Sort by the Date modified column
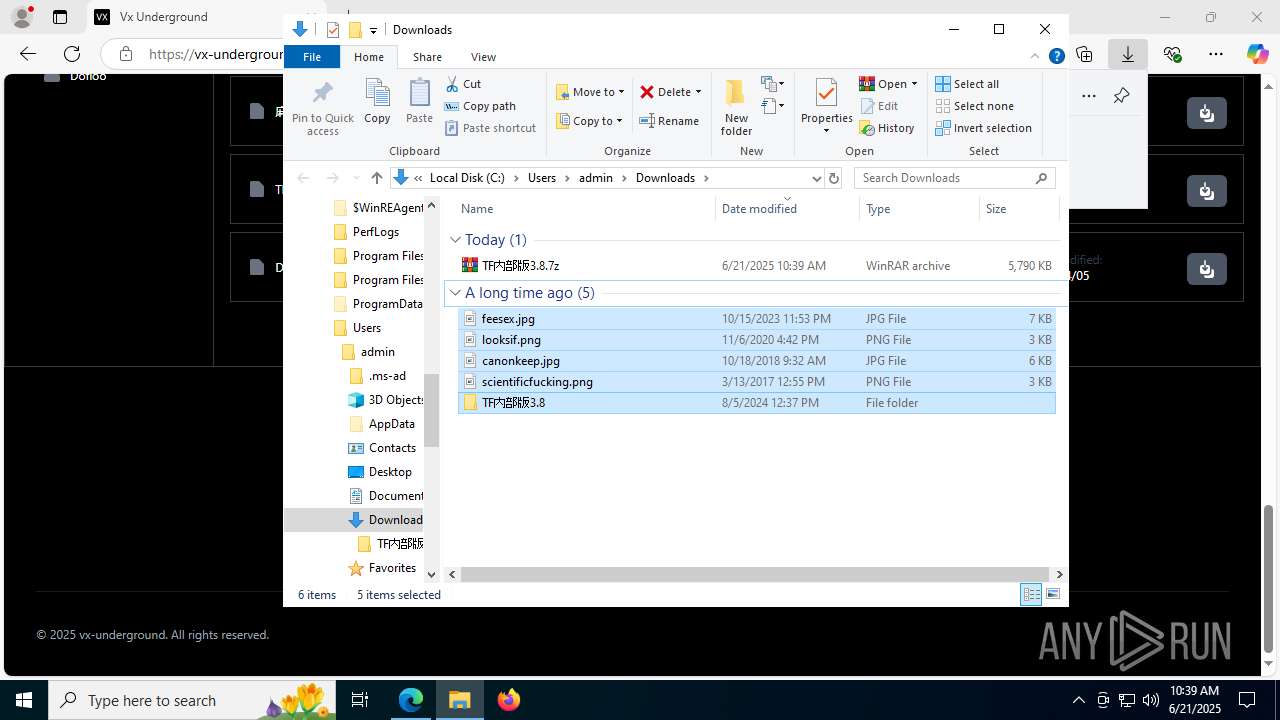 (787, 208)
